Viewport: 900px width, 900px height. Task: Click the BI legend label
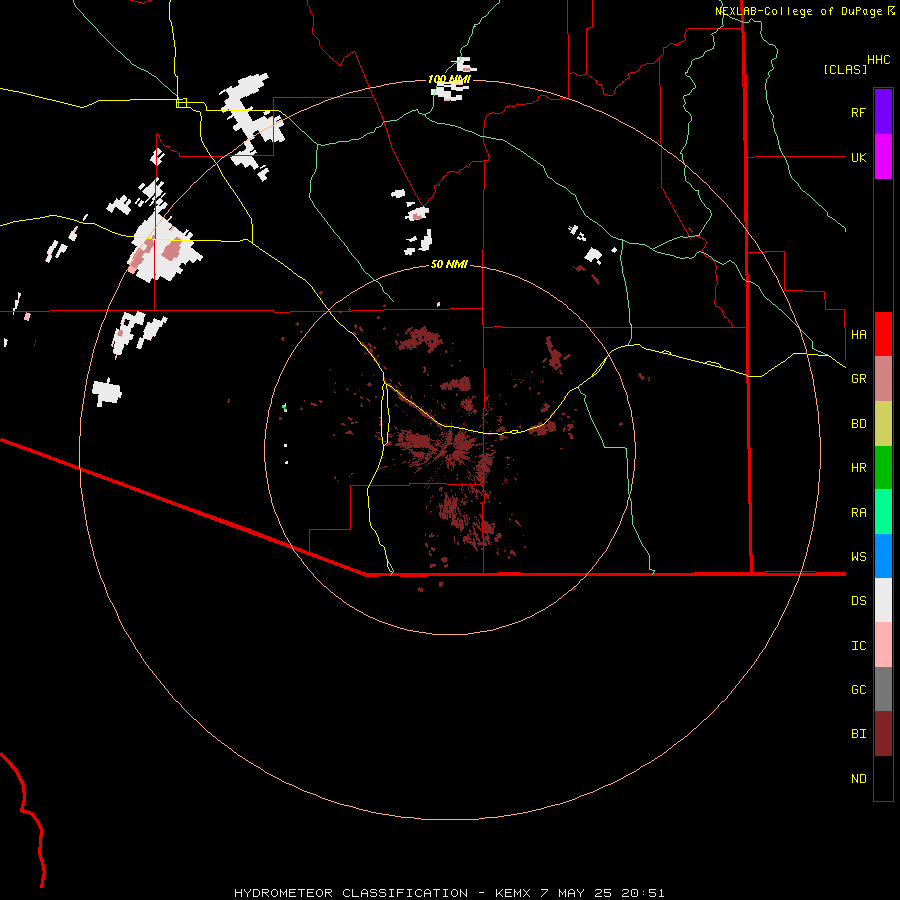[x=858, y=734]
